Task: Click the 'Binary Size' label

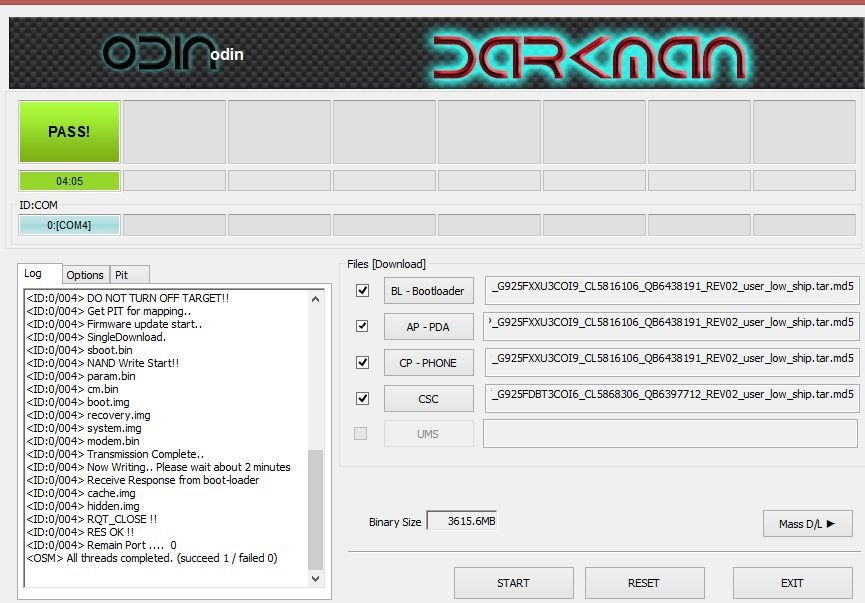Action: point(395,522)
